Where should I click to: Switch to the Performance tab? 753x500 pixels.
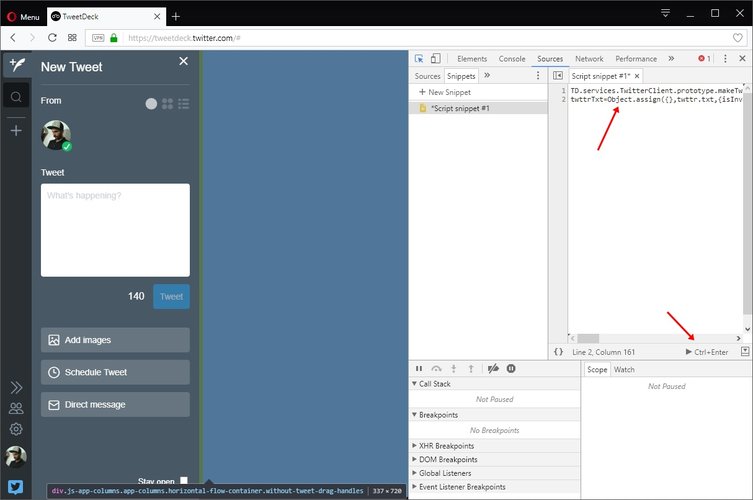636,59
